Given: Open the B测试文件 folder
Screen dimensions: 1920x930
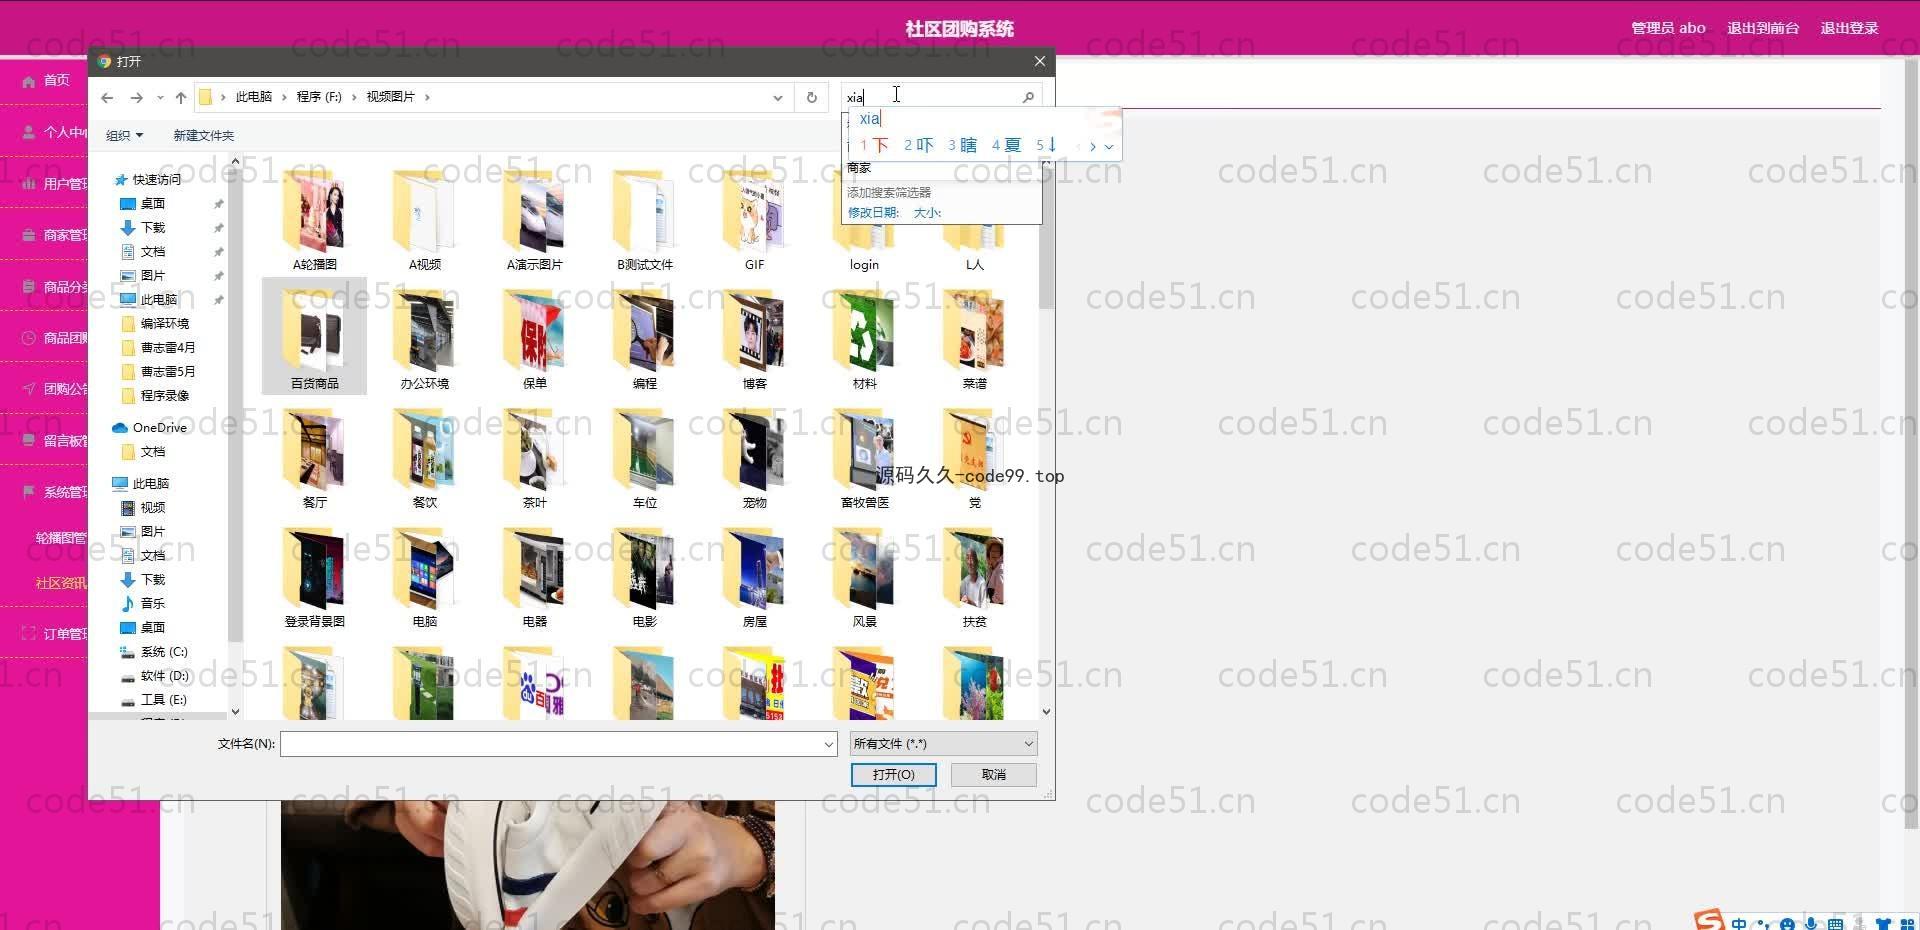Looking at the screenshot, I should click(644, 220).
